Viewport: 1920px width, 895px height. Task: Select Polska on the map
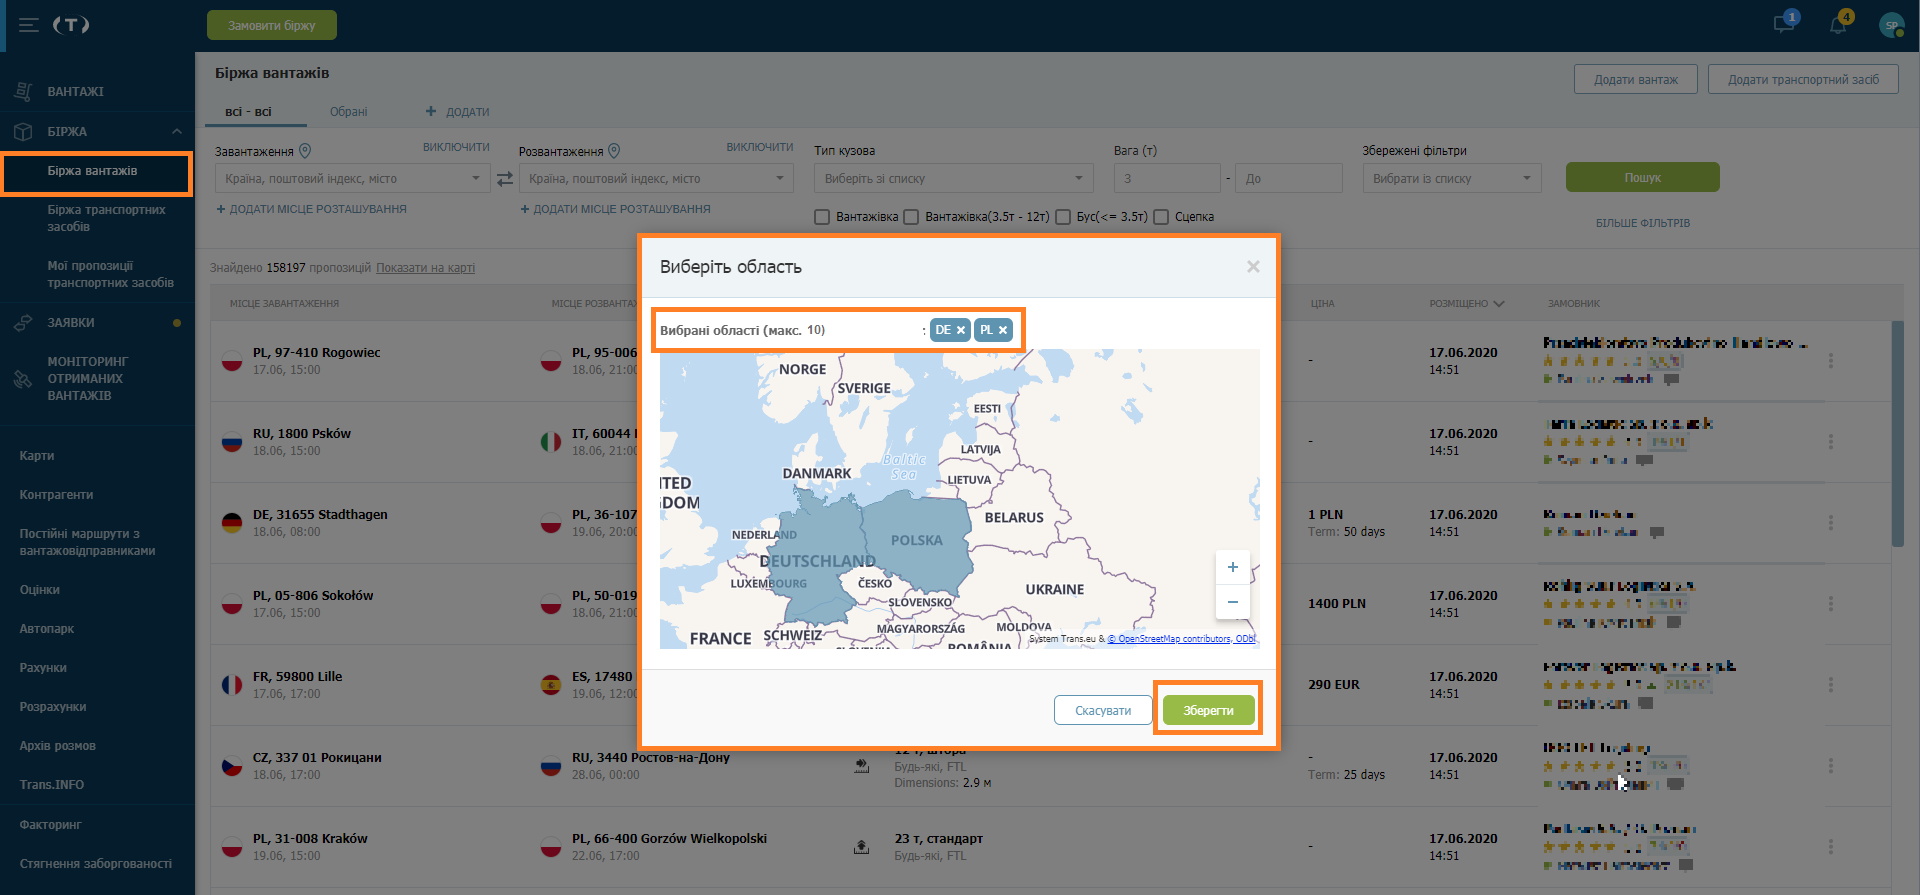917,540
